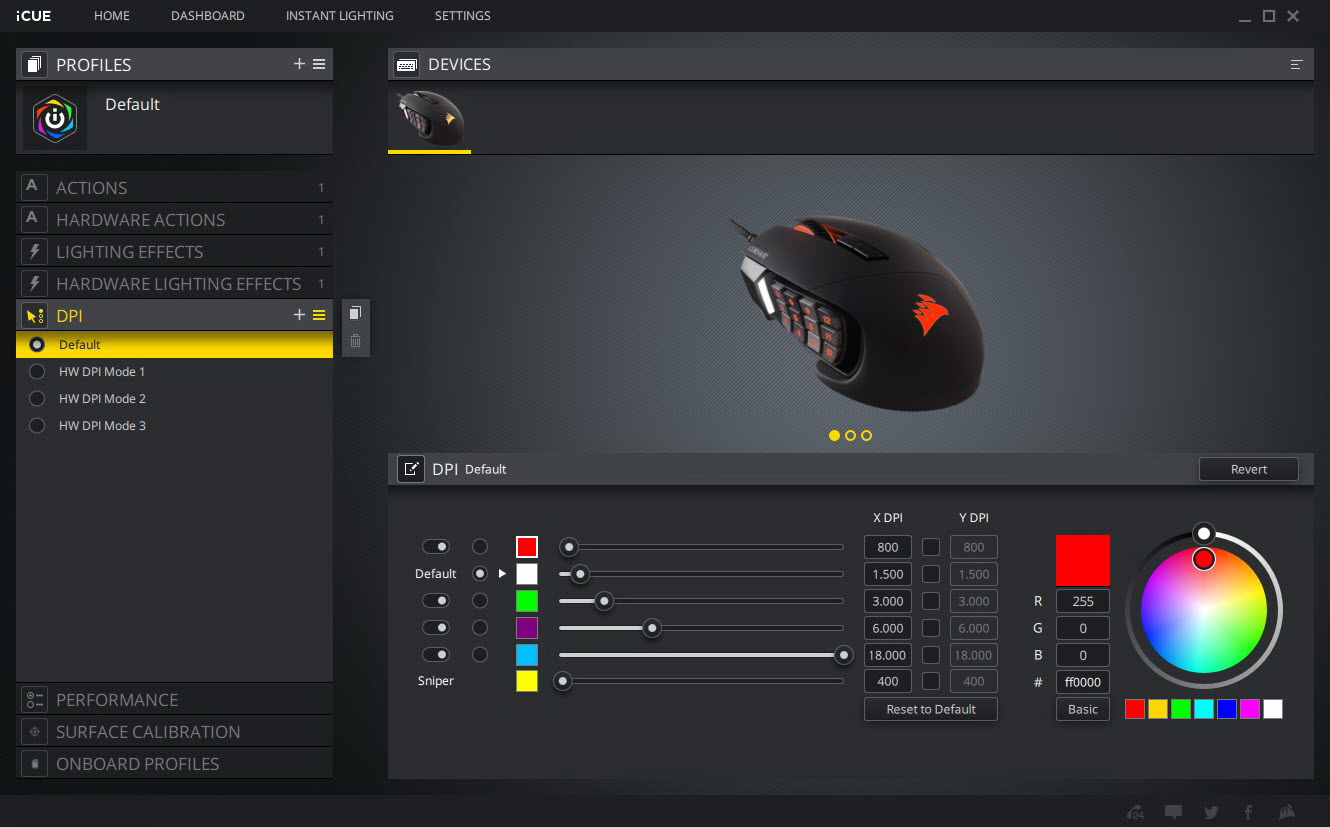Go to the Home tab

click(112, 16)
